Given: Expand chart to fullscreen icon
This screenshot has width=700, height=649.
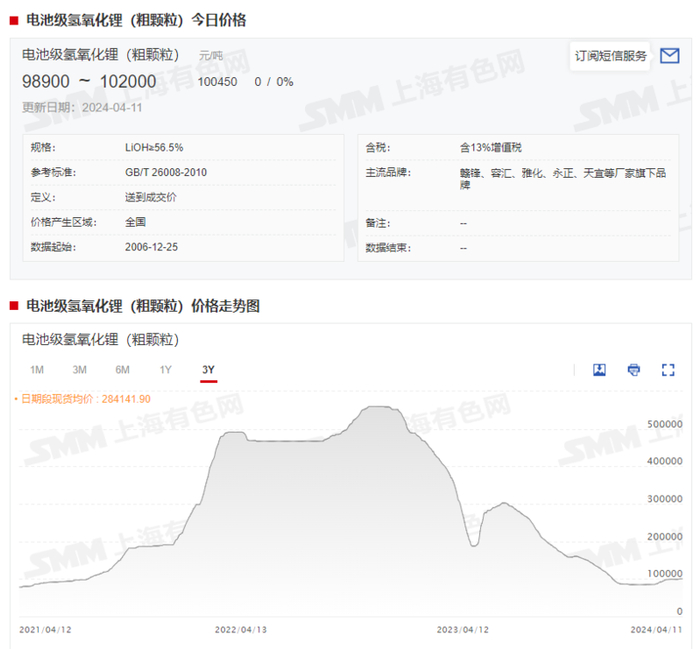Looking at the screenshot, I should (668, 370).
